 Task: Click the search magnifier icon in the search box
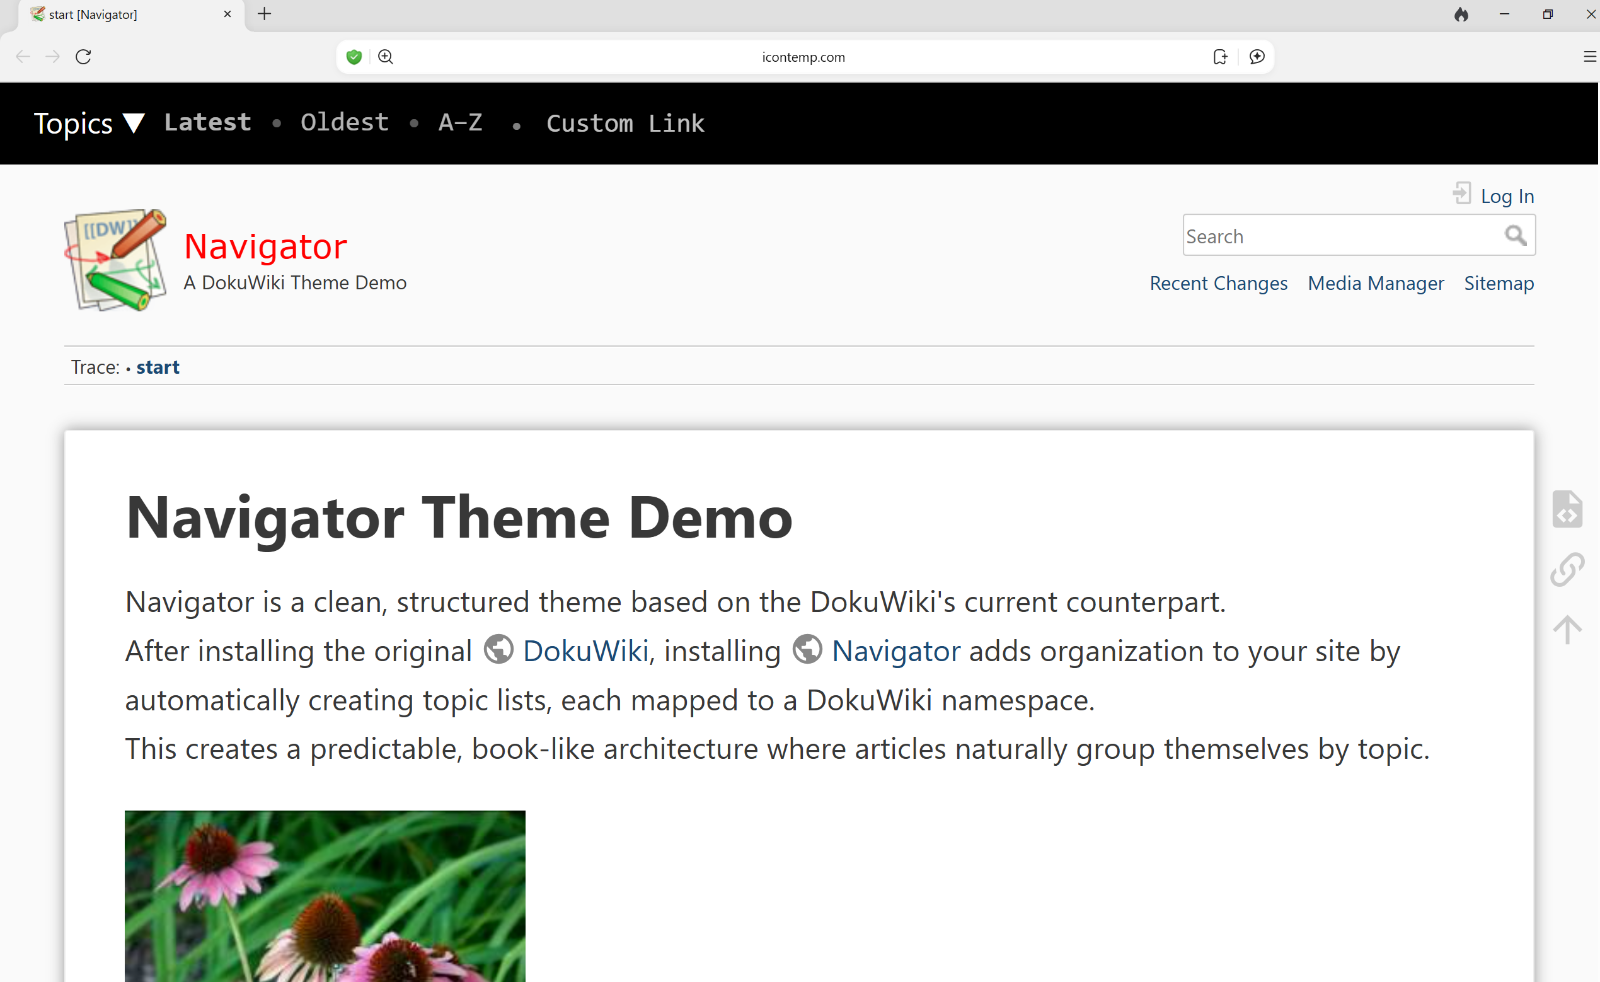point(1516,235)
